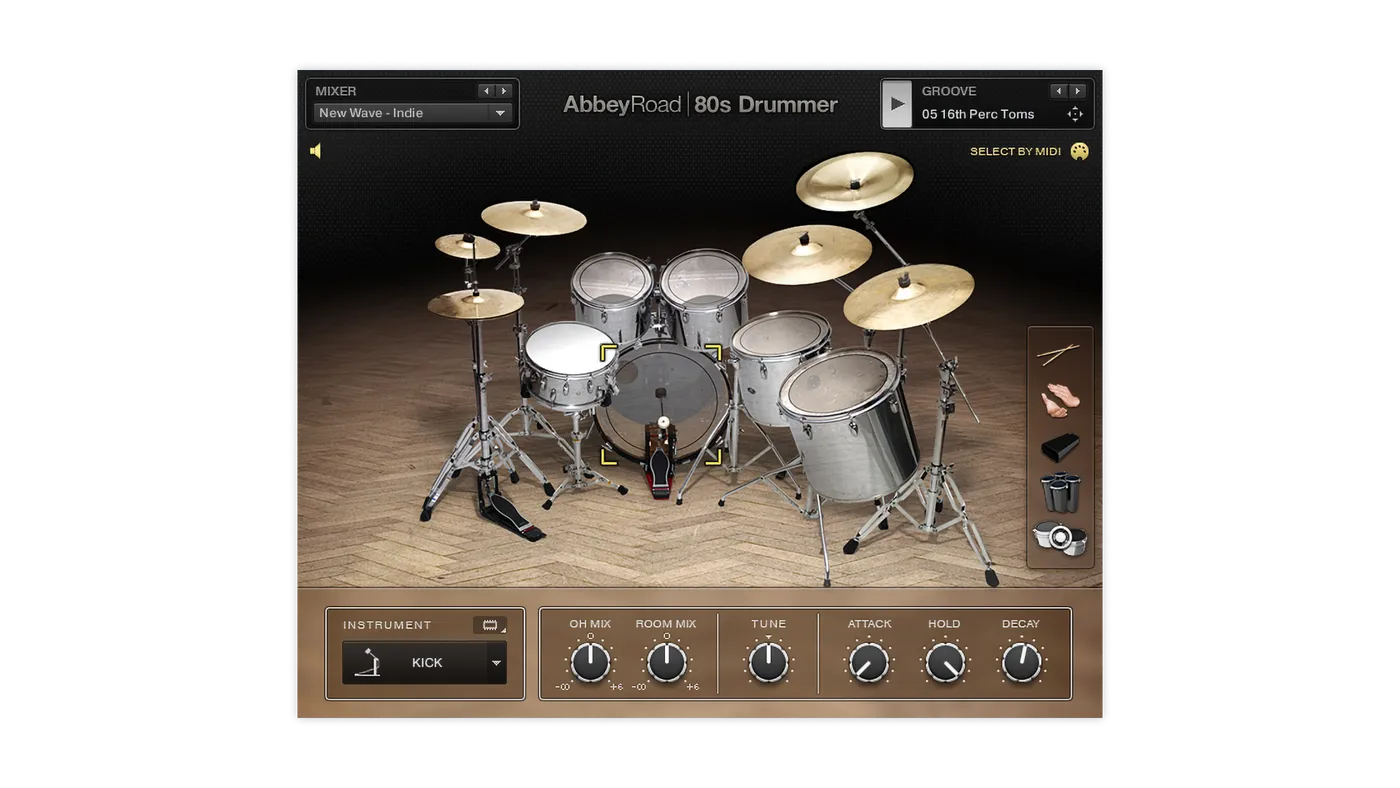Image resolution: width=1400 pixels, height=788 pixels.
Task: Select the left crash cymbal above the snare
Action: pyautogui.click(x=533, y=217)
